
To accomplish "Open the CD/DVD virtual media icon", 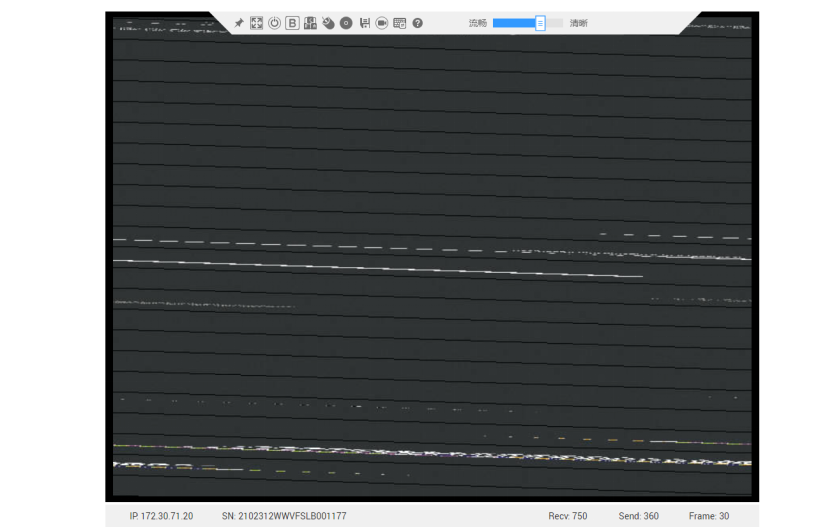I will click(346, 23).
